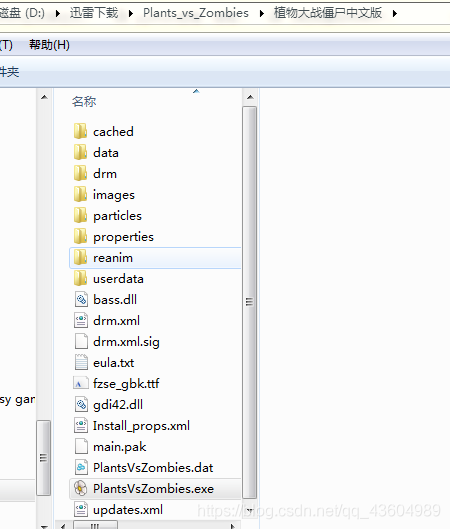Click the gdi42.dll file icon
This screenshot has height=529, width=450.
(x=81, y=405)
